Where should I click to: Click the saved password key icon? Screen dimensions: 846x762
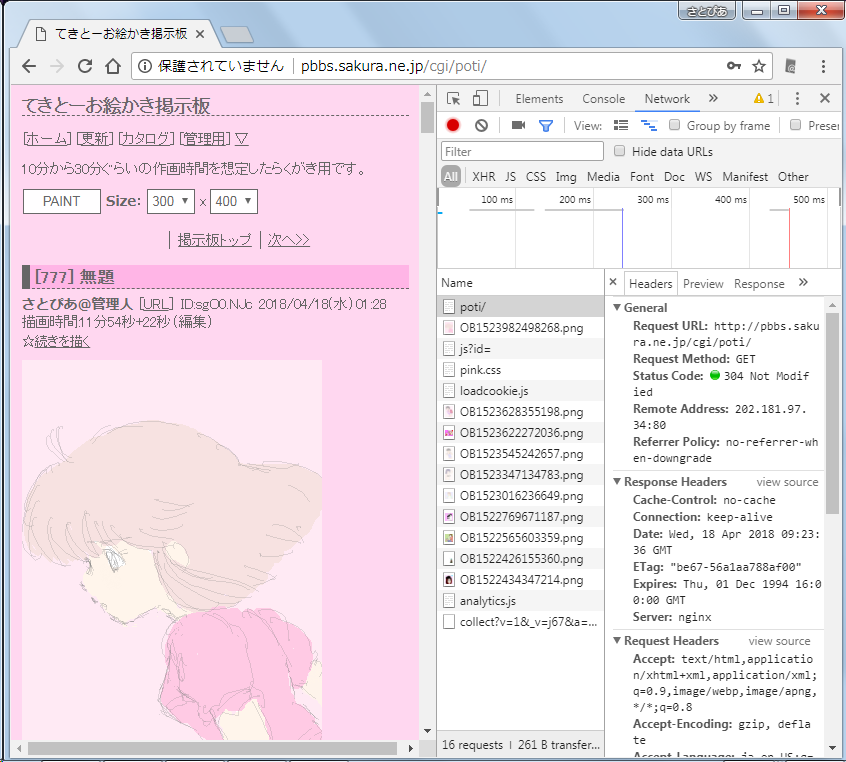[x=734, y=66]
